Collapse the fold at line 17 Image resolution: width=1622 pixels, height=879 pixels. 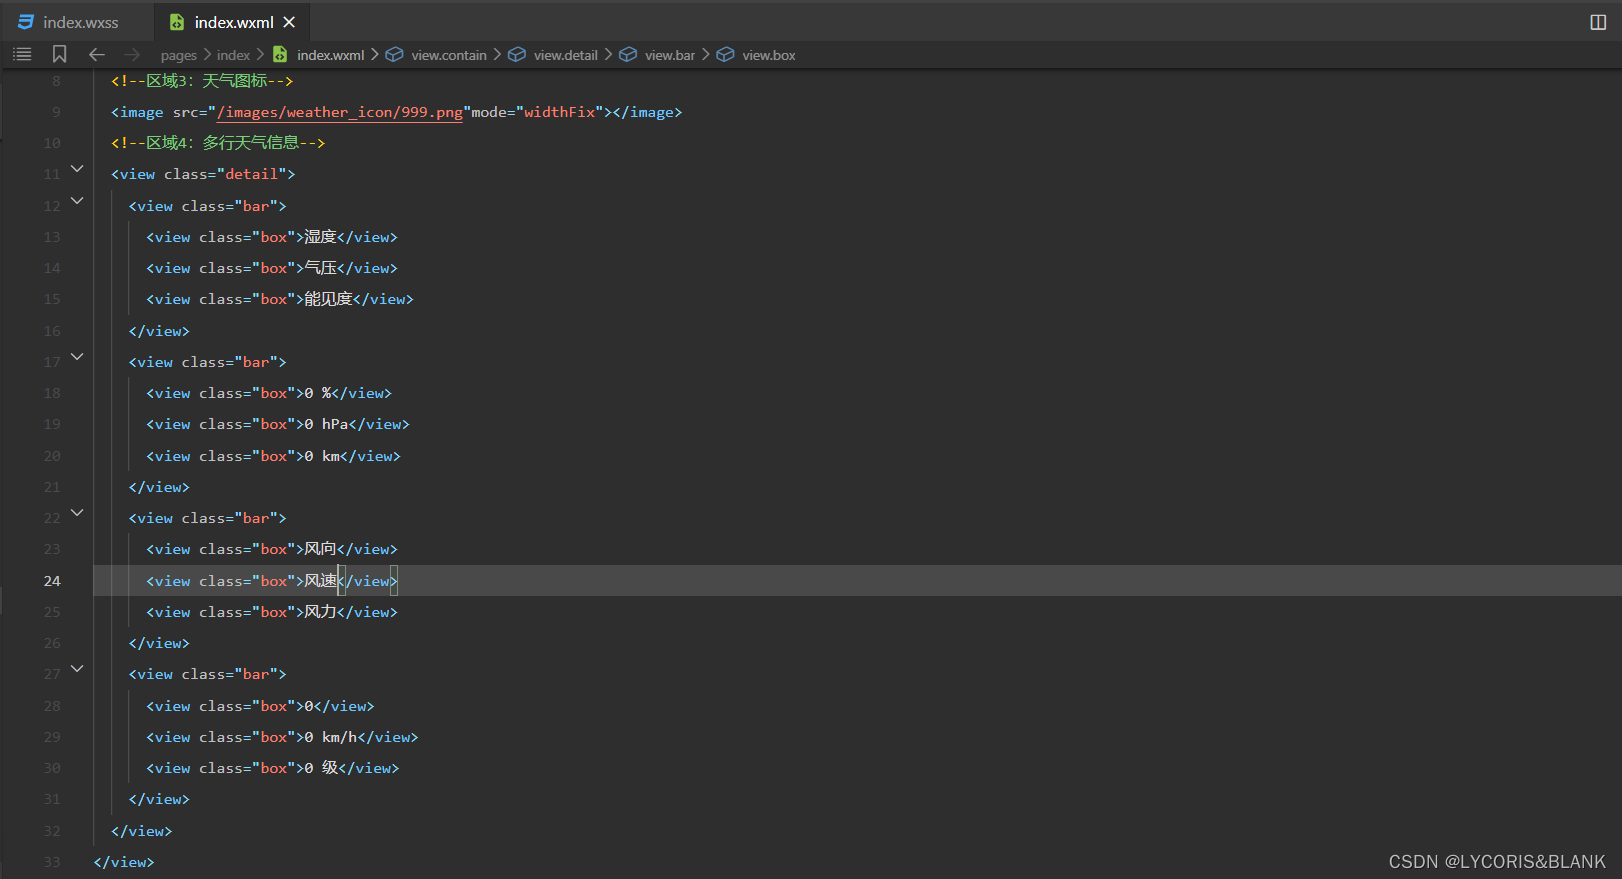click(x=77, y=357)
